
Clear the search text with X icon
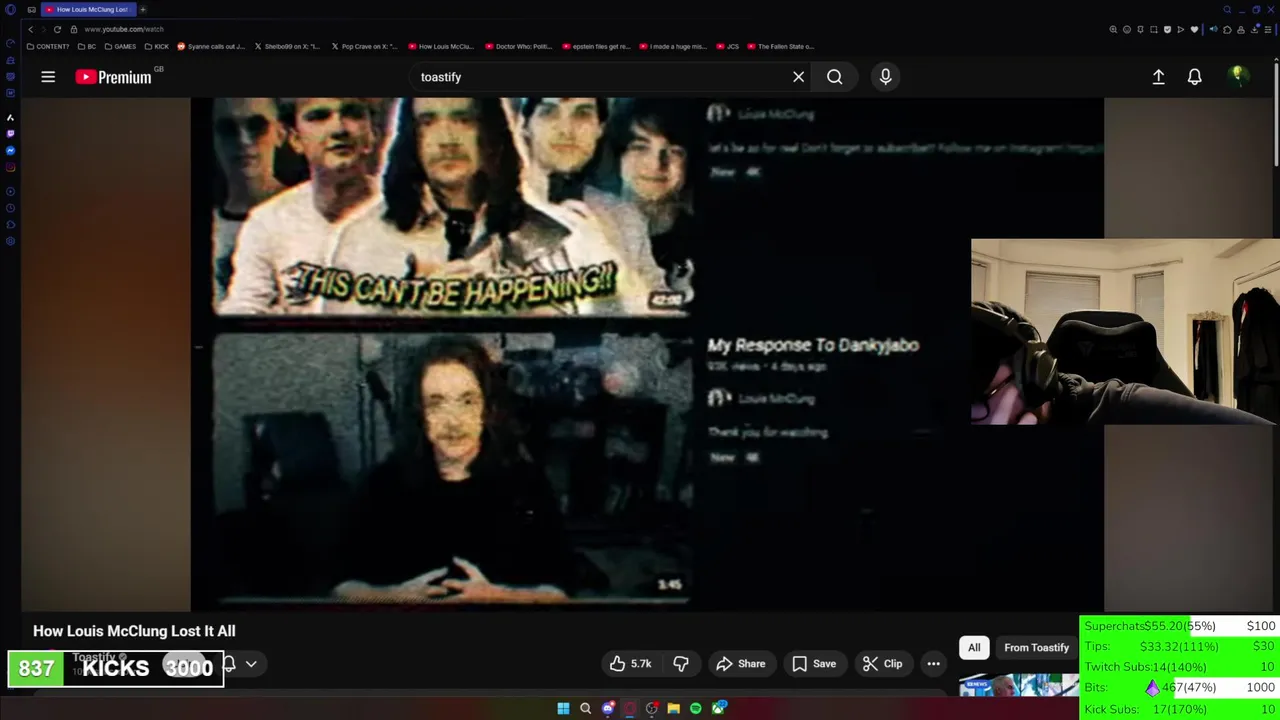[798, 77]
